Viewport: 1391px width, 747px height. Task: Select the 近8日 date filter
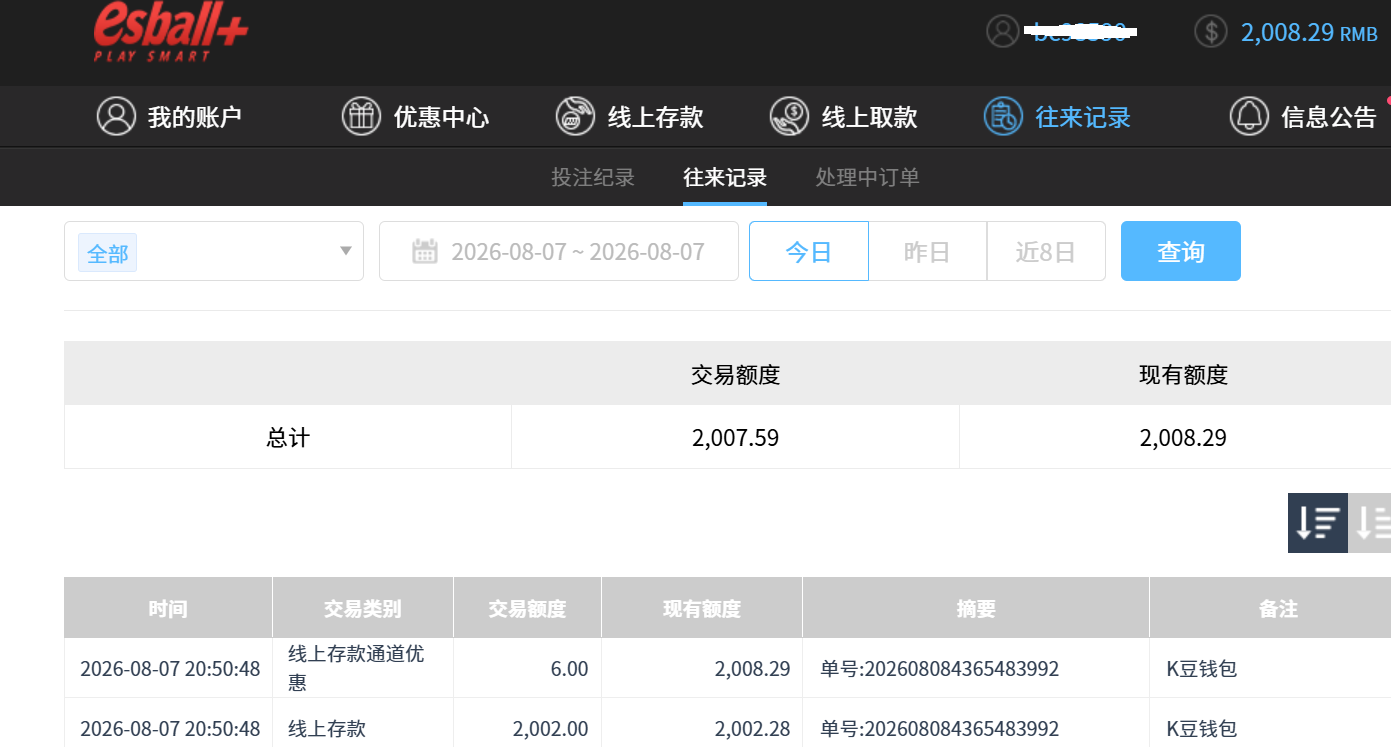[x=1046, y=251]
